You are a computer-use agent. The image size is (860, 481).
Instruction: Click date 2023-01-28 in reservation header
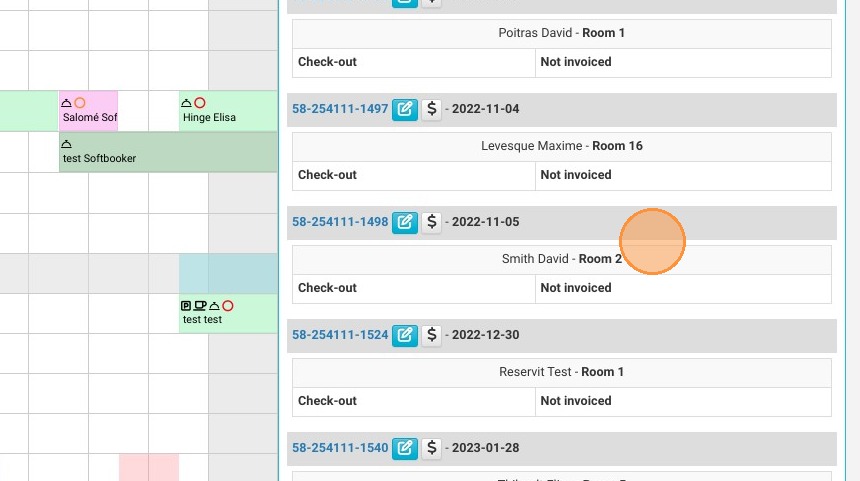tap(485, 448)
